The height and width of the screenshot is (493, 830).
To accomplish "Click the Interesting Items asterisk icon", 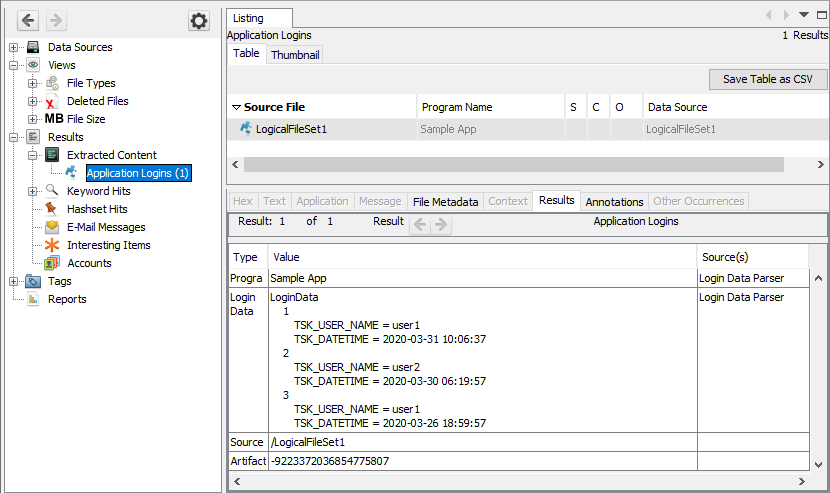I will [52, 245].
